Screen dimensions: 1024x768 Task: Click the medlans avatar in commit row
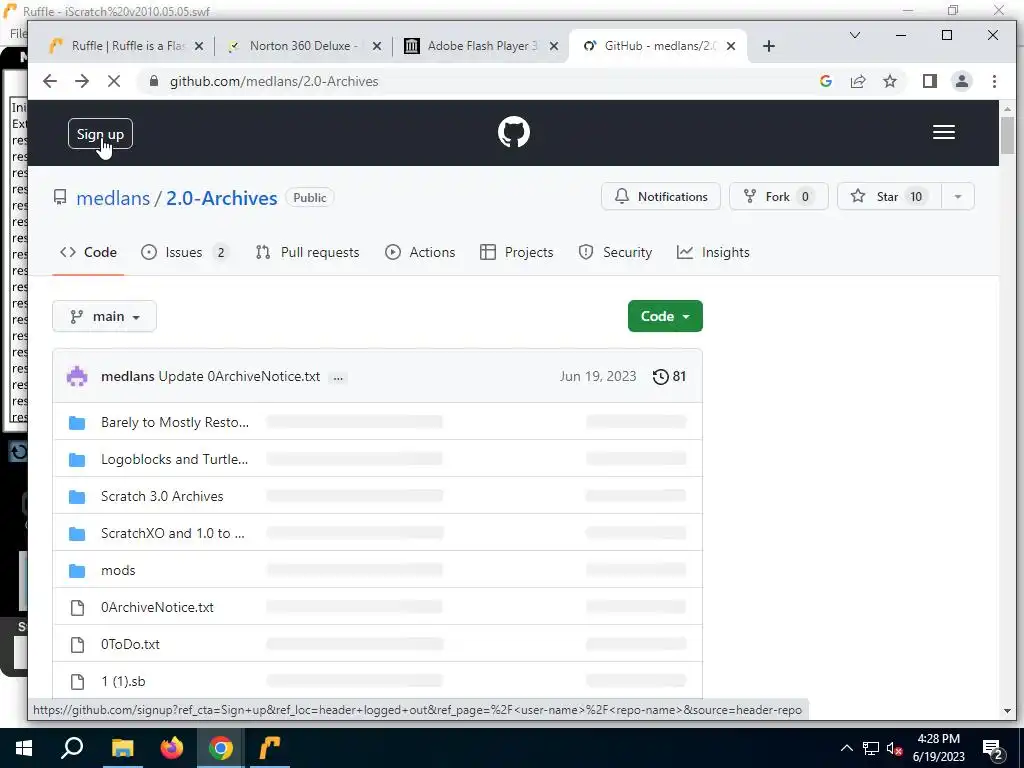click(77, 376)
